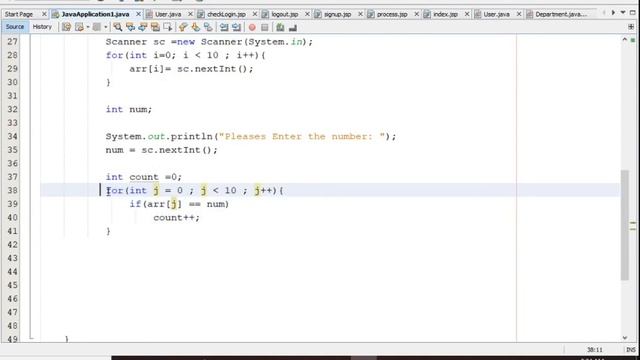This screenshot has height=360, width=640.
Task: Click the vertical scrollbar thumb in editor
Action: (x=624, y=224)
